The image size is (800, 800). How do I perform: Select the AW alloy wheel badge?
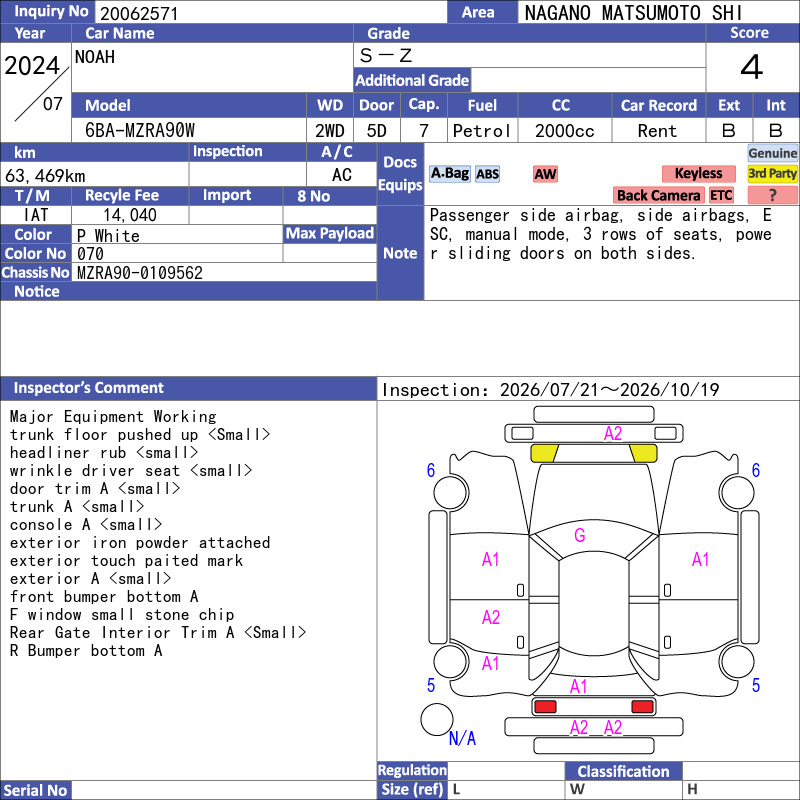tap(545, 174)
